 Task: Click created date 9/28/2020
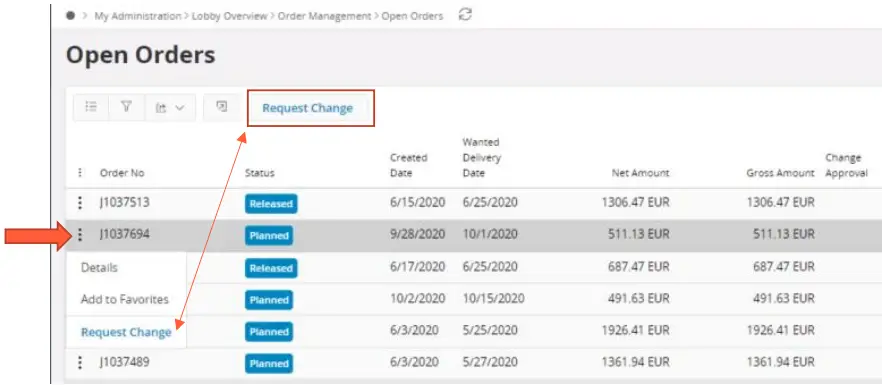point(417,235)
